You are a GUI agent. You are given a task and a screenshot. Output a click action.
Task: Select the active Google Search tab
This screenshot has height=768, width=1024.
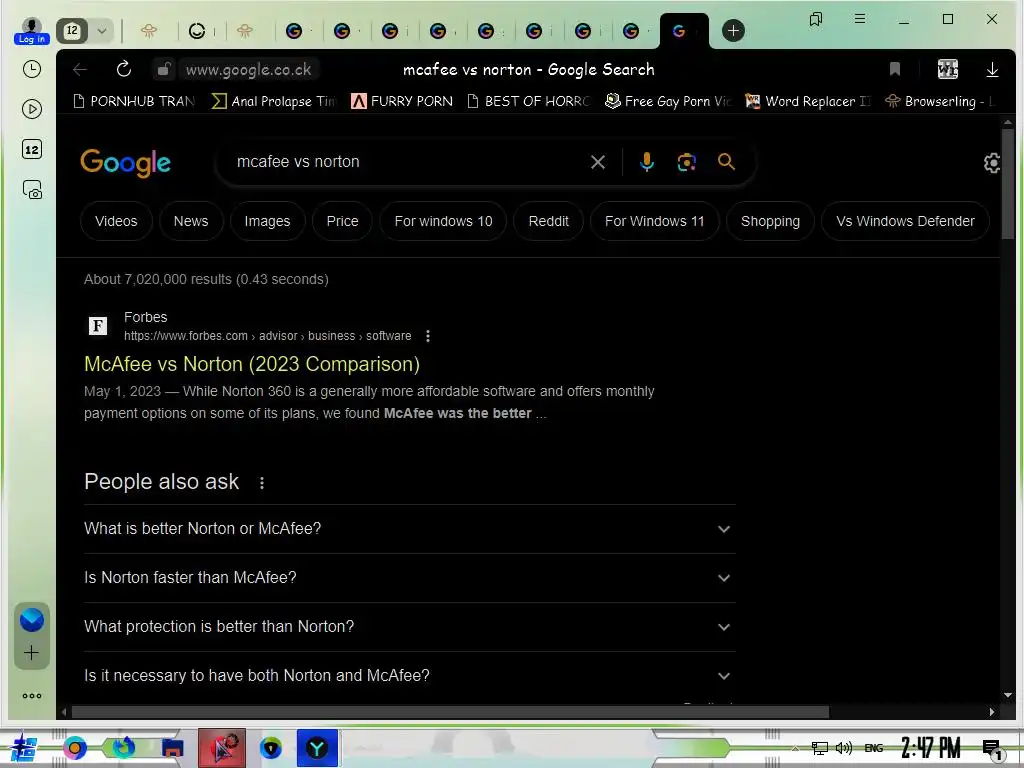click(684, 31)
